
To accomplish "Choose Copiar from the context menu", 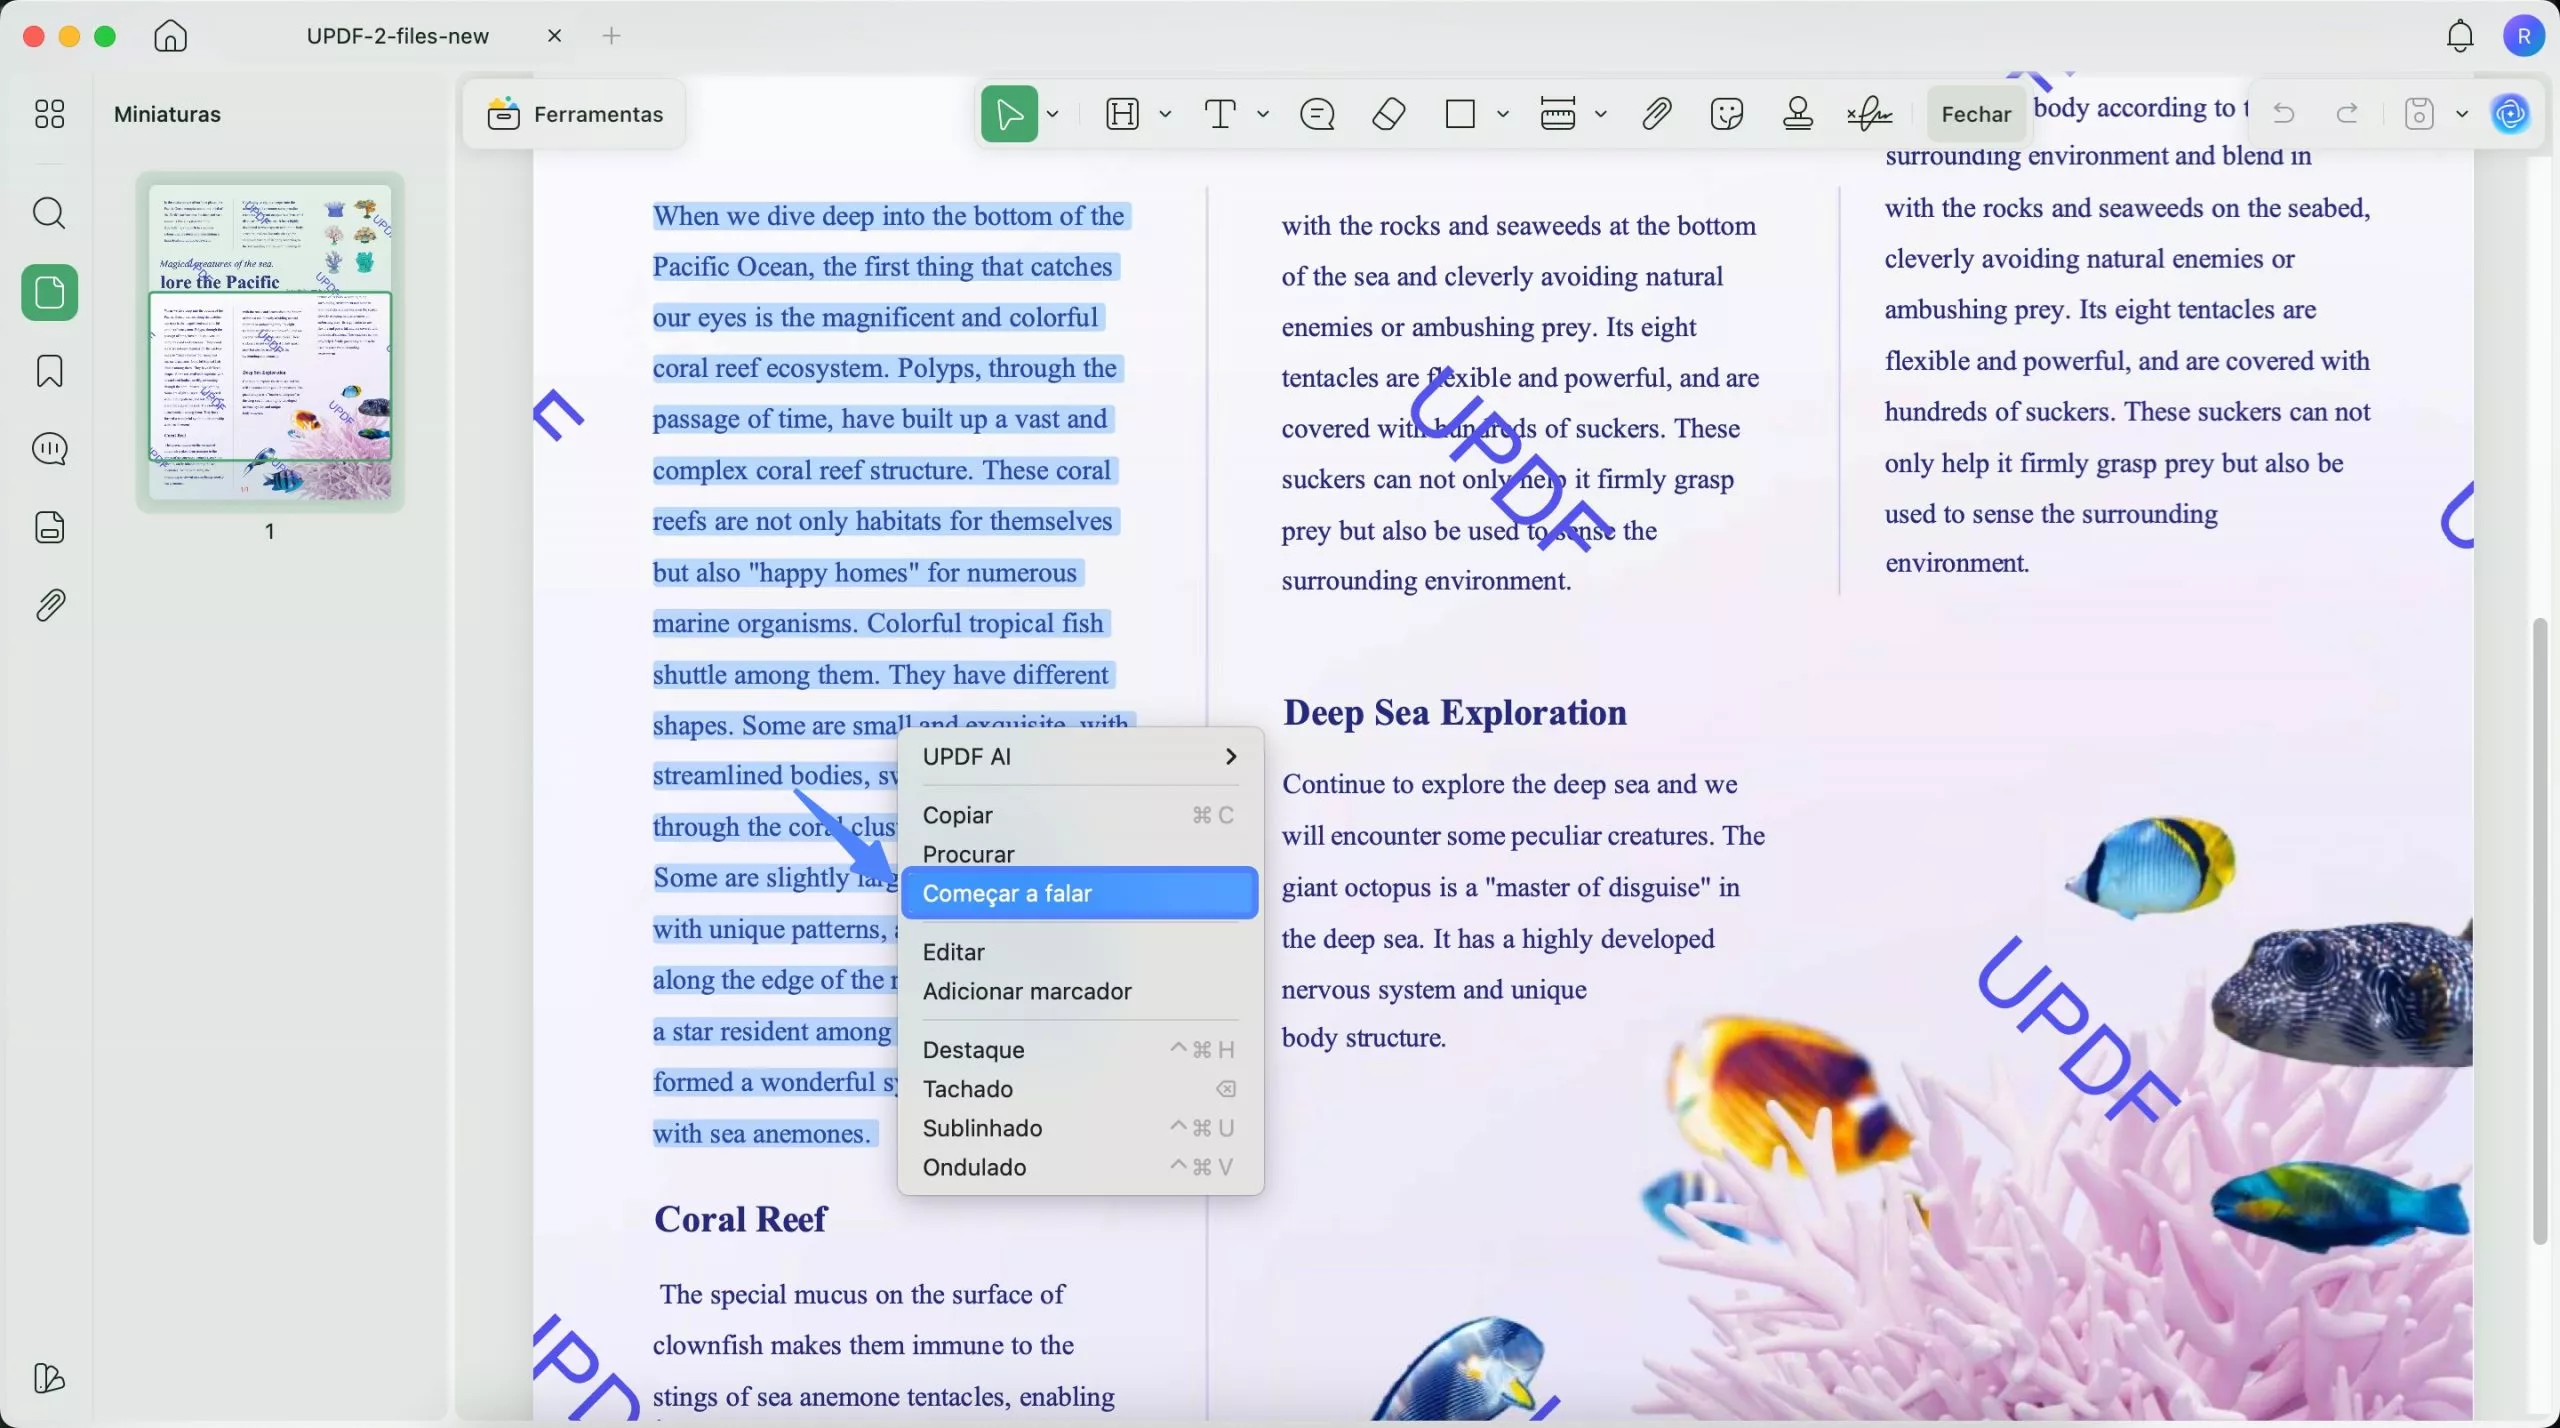I will (957, 815).
